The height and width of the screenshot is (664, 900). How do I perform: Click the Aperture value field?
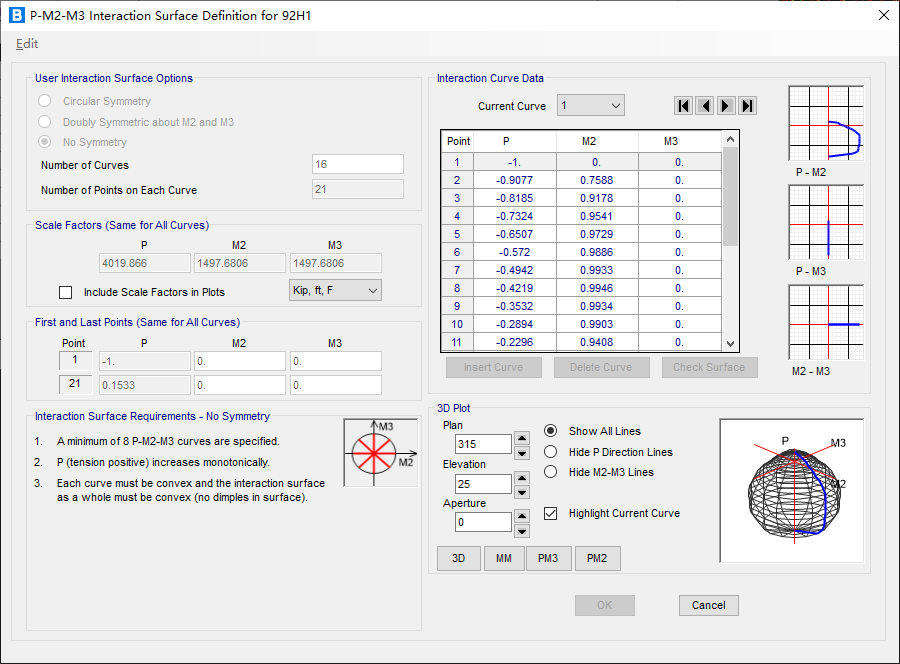pos(483,522)
